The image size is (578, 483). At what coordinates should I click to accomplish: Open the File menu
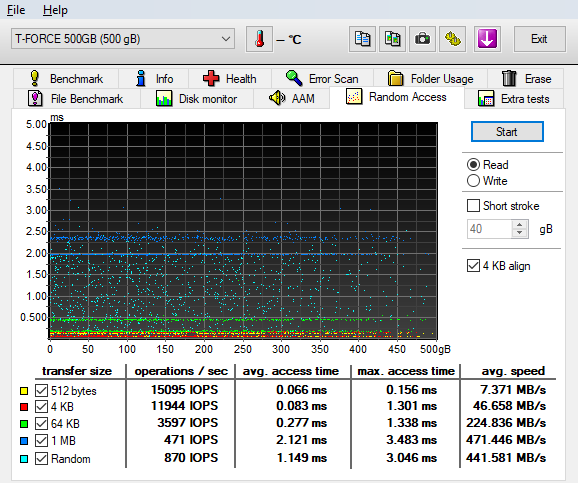[16, 10]
